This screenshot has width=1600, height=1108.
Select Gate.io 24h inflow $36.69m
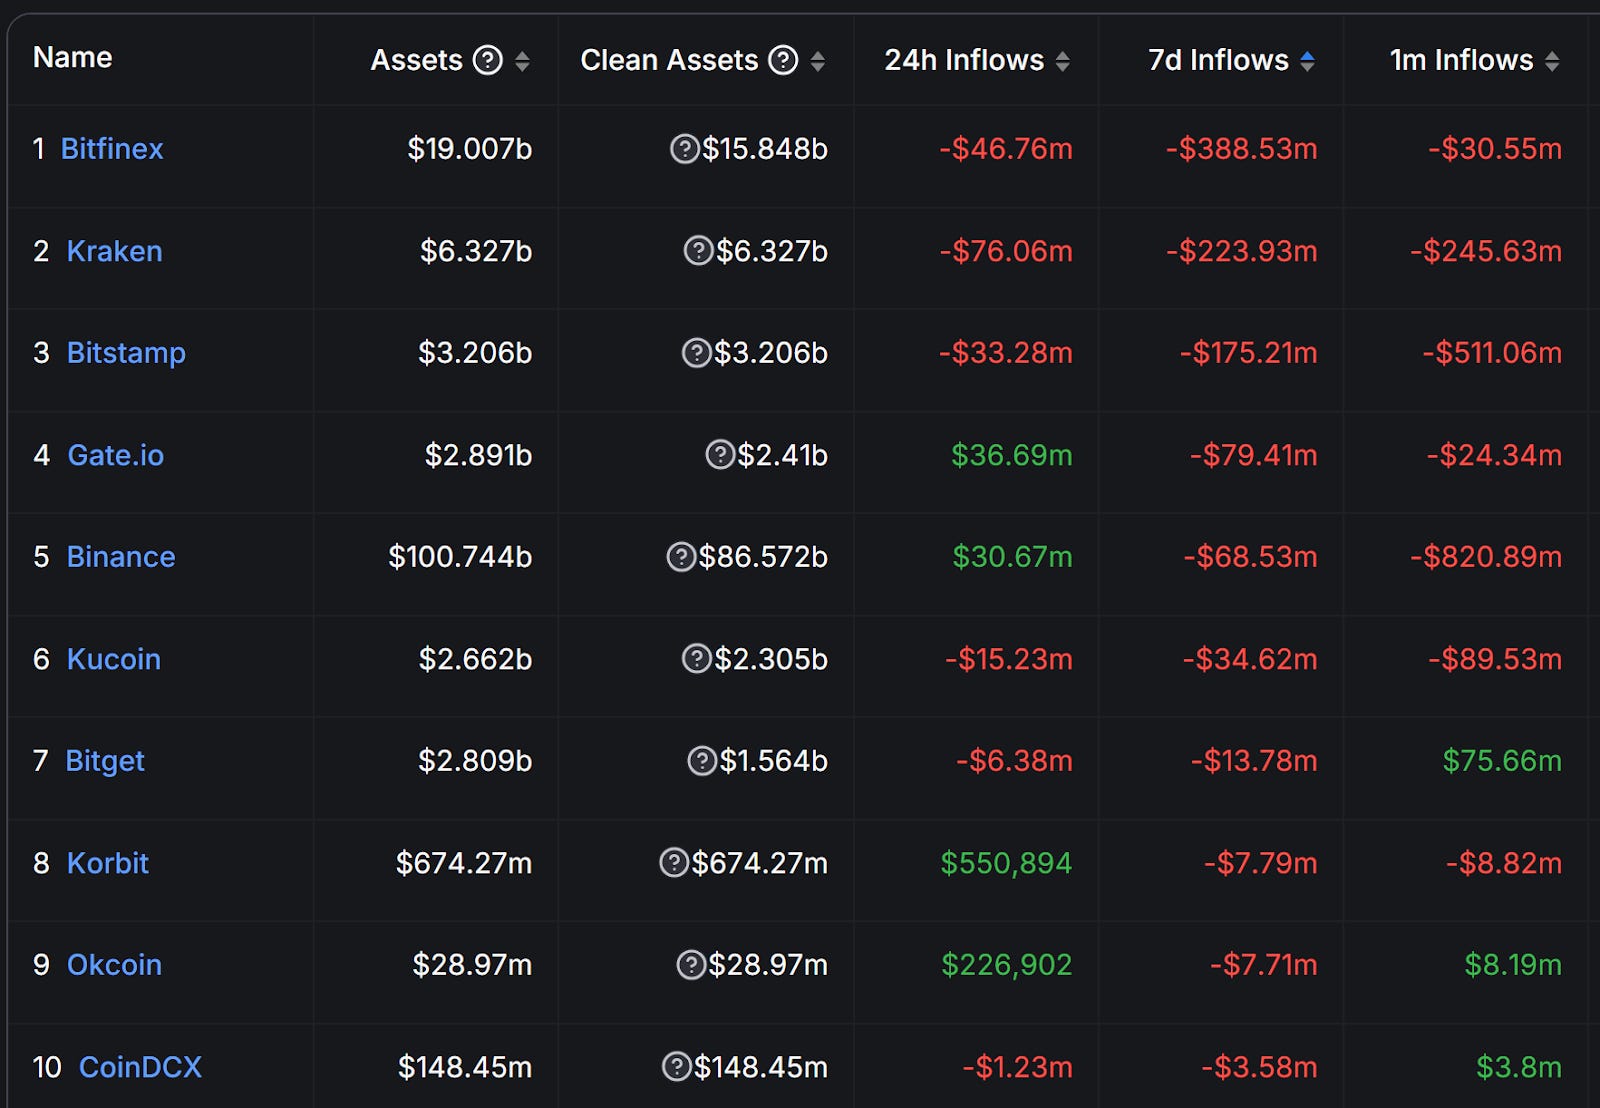[x=1012, y=455]
